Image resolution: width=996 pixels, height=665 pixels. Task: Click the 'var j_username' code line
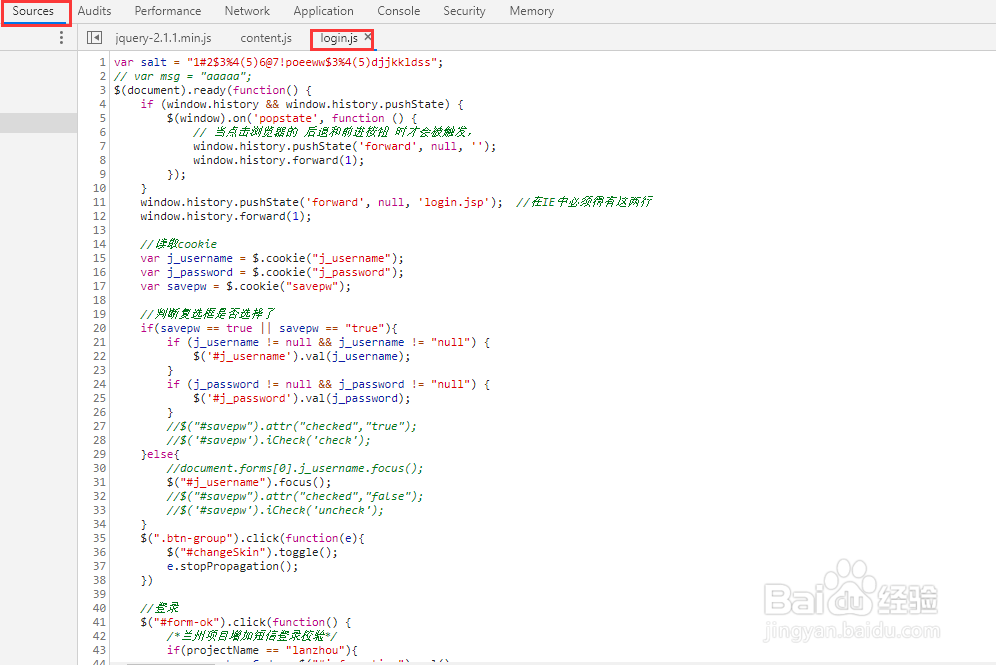272,258
